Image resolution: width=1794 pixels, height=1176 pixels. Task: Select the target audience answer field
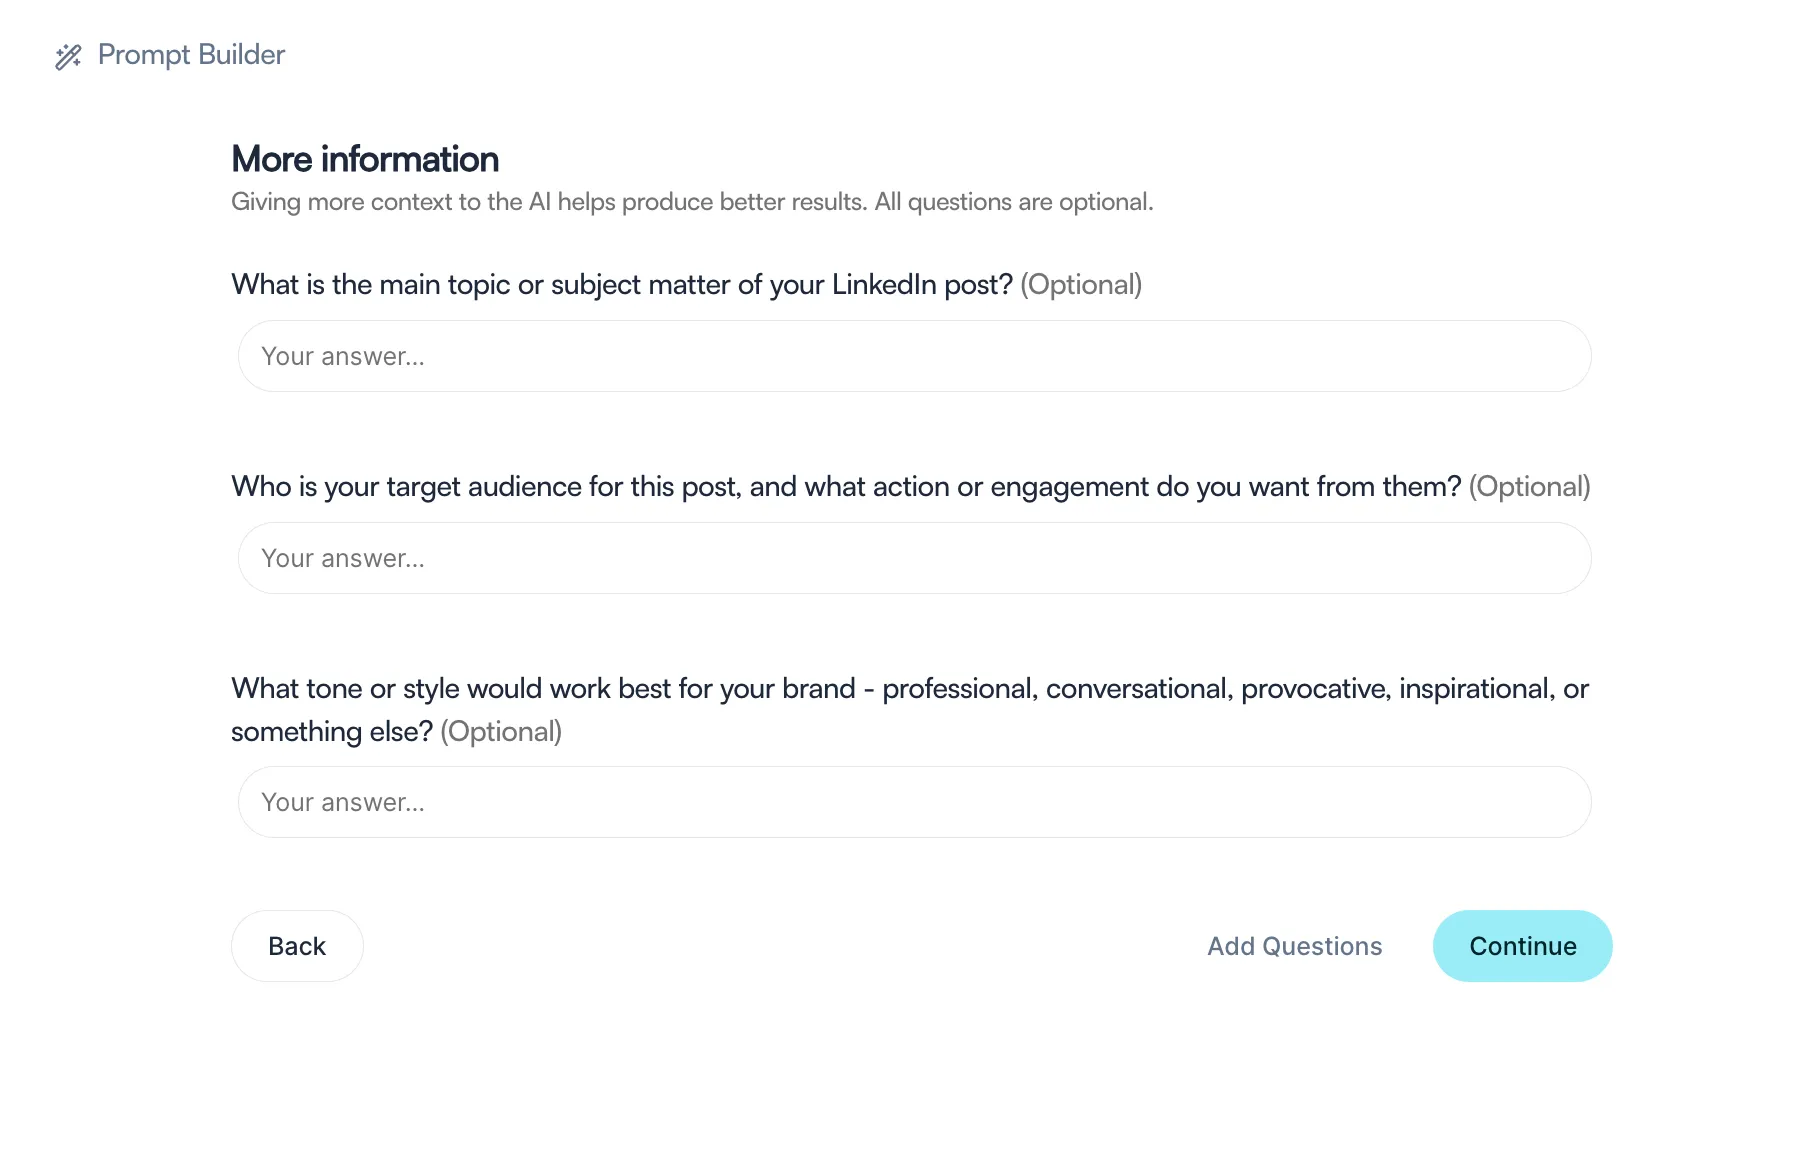tap(914, 558)
